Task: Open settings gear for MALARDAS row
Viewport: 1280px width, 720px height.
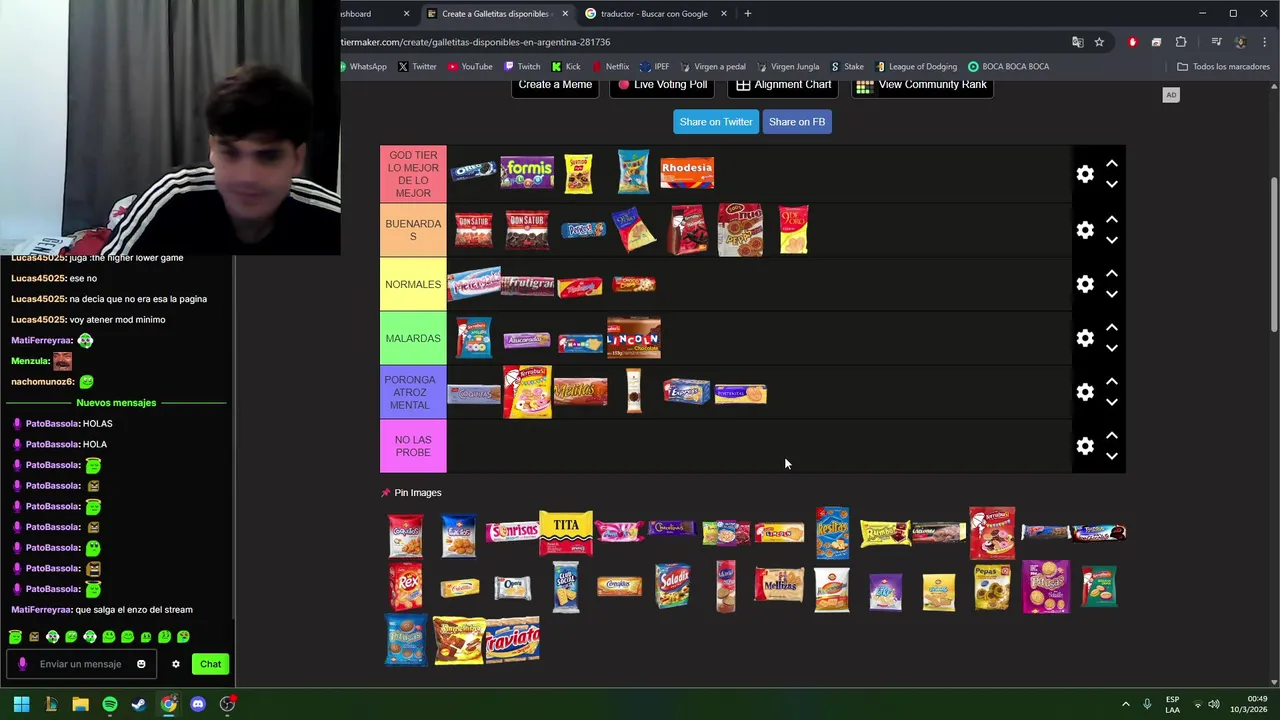Action: [x=1085, y=338]
